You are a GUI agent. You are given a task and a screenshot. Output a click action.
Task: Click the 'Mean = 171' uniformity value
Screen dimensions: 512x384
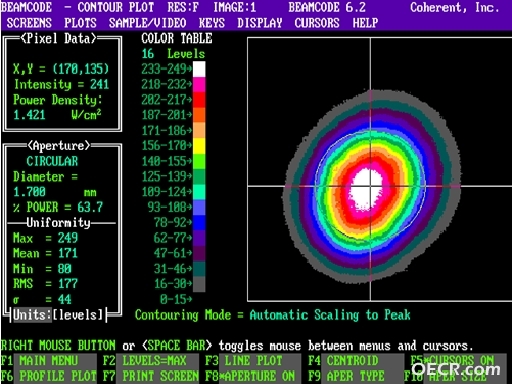45,253
